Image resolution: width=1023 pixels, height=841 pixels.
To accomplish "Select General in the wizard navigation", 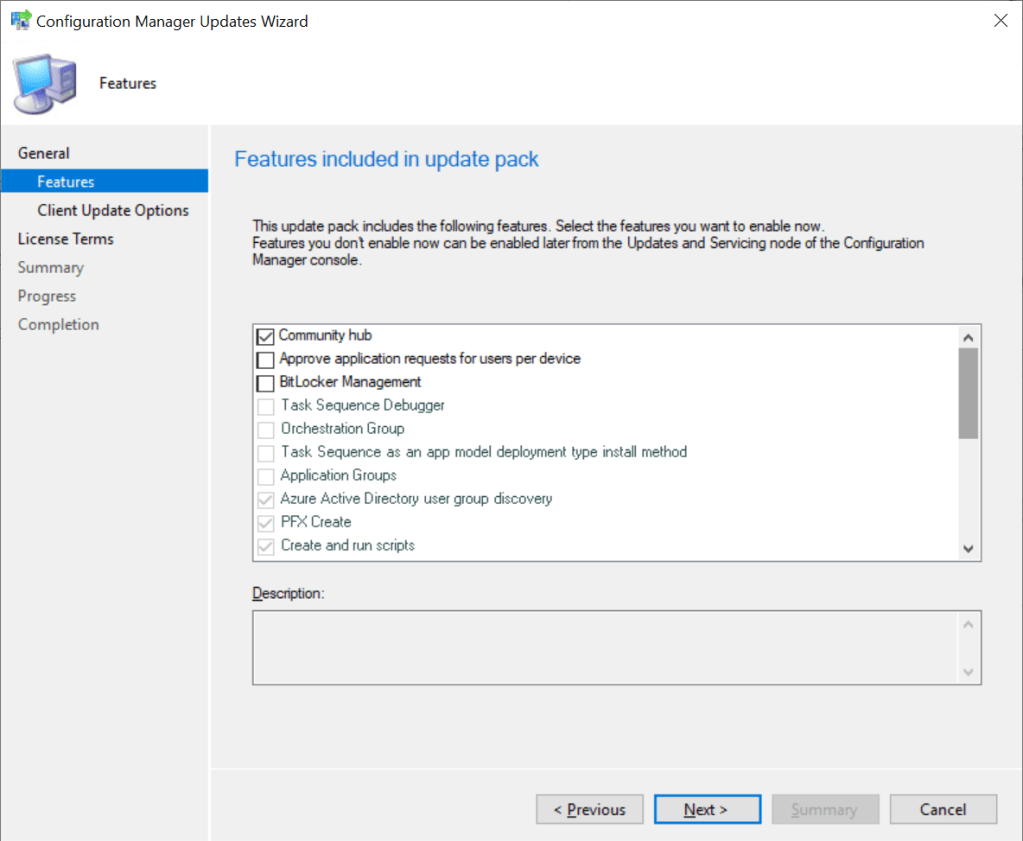I will 44,153.
